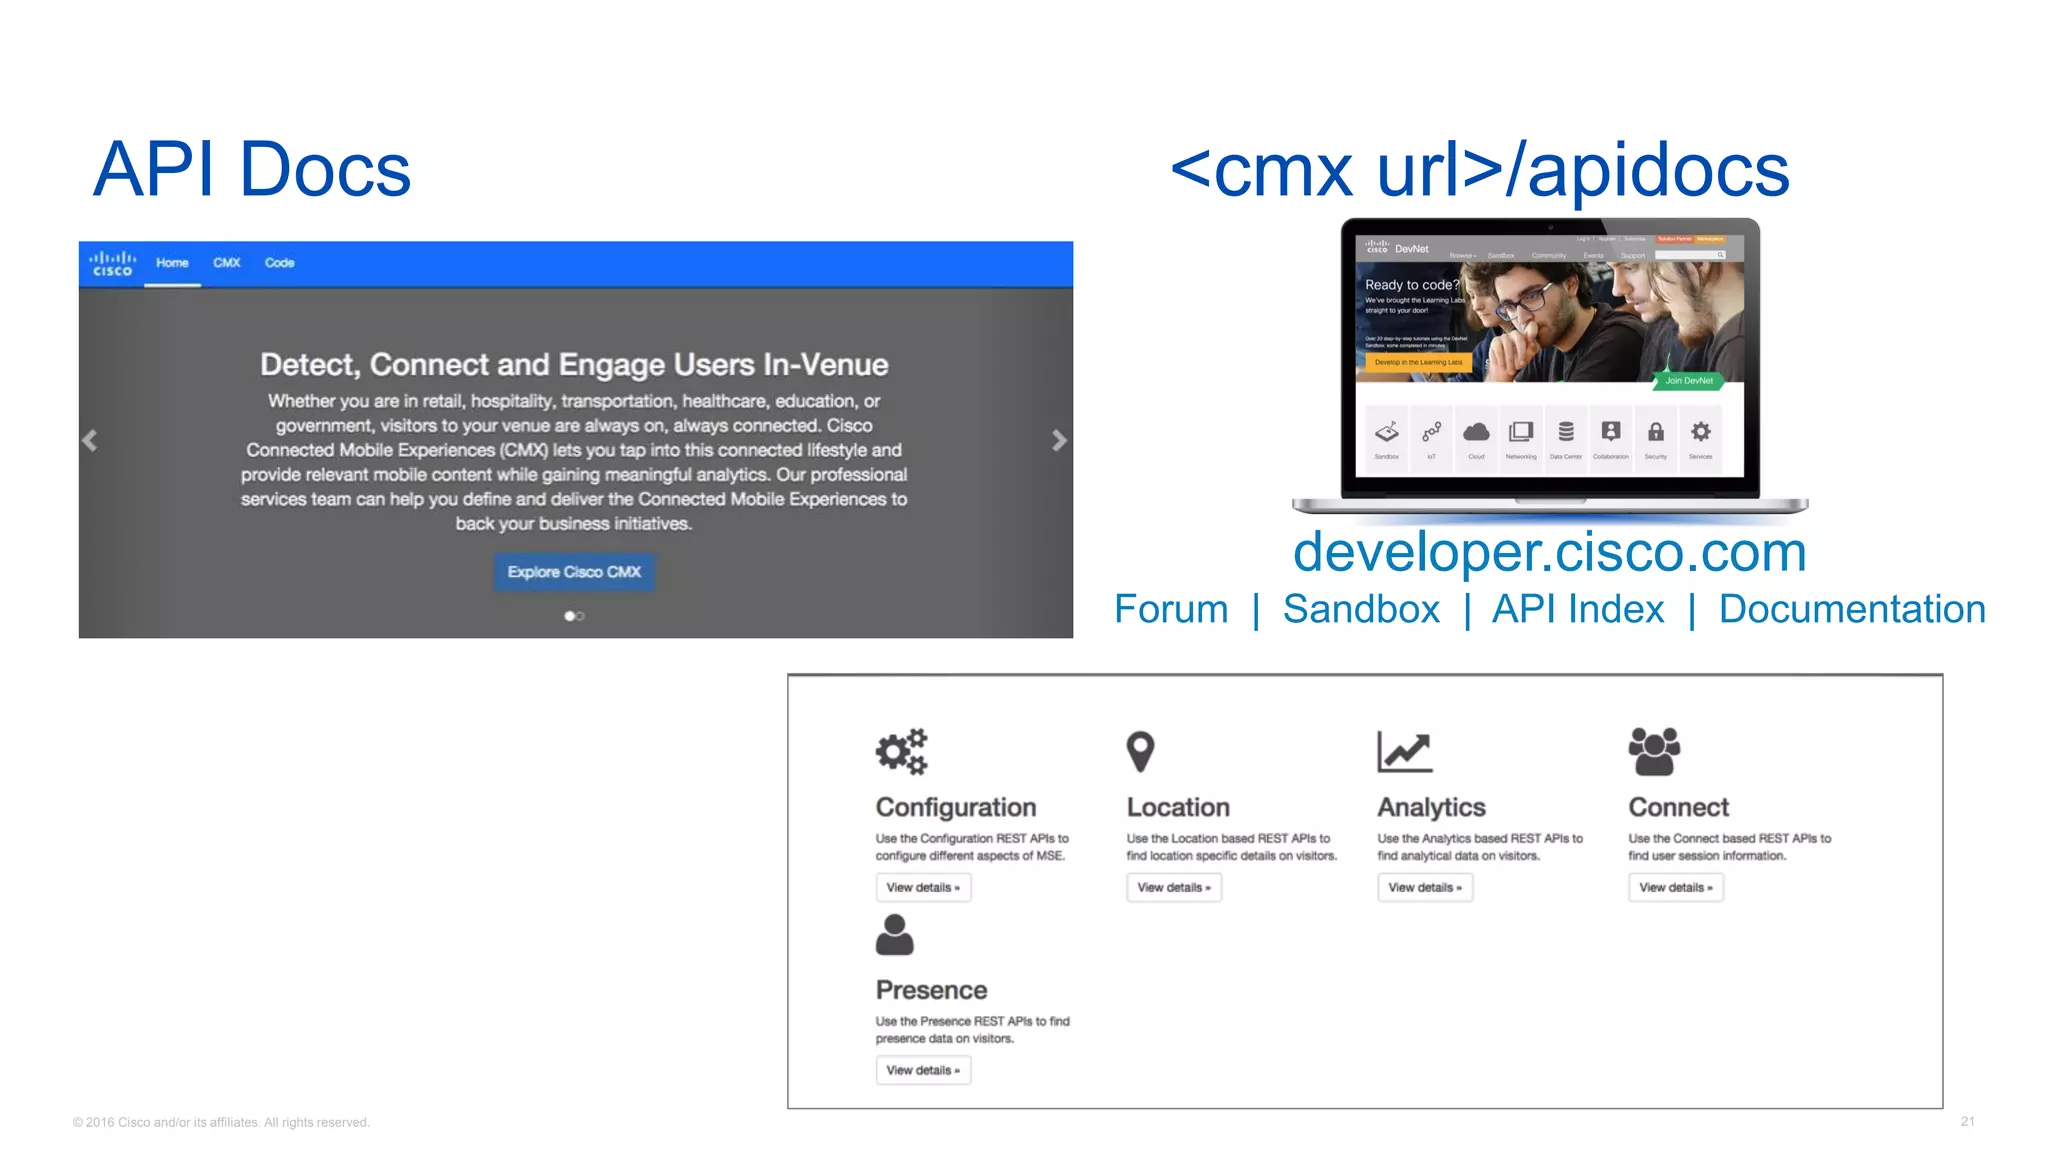
Task: Click the Connect heading
Action: pyautogui.click(x=1678, y=808)
